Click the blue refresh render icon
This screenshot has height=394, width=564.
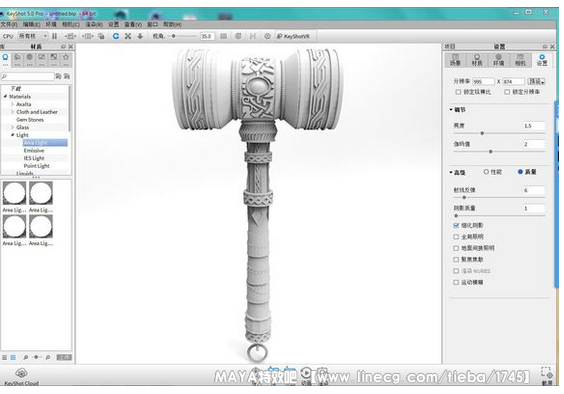[115, 36]
